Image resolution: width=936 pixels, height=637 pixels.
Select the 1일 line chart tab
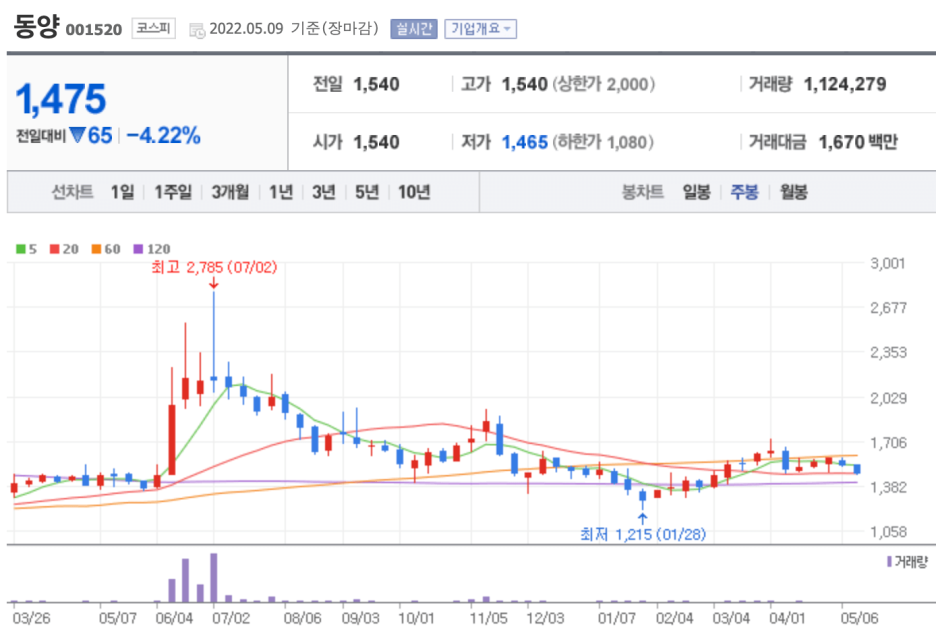pyautogui.click(x=122, y=192)
